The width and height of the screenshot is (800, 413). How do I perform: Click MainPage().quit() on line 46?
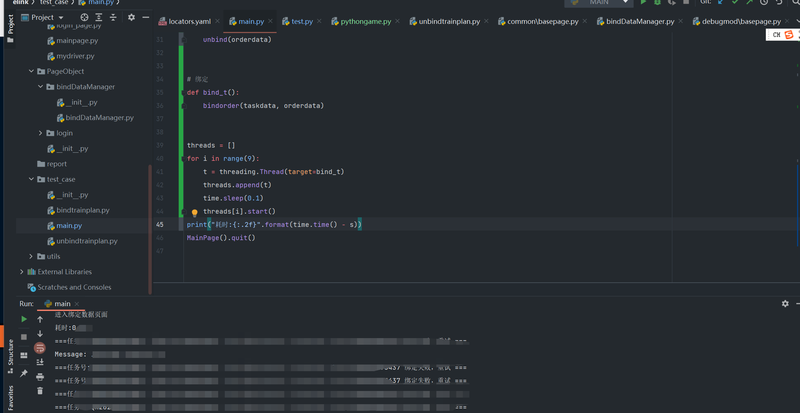pos(221,238)
